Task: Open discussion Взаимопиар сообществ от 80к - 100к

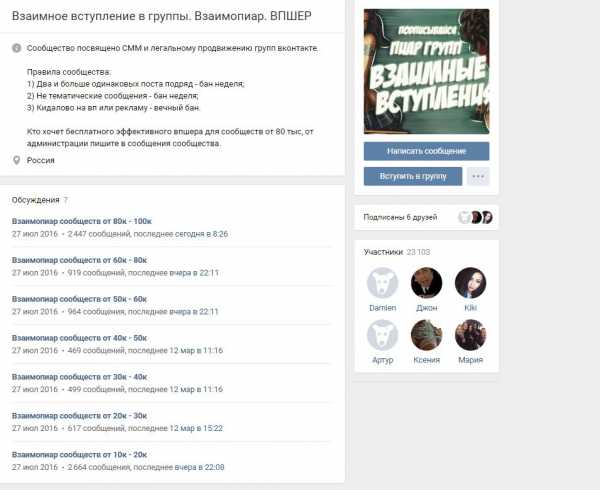Action: 82,221
